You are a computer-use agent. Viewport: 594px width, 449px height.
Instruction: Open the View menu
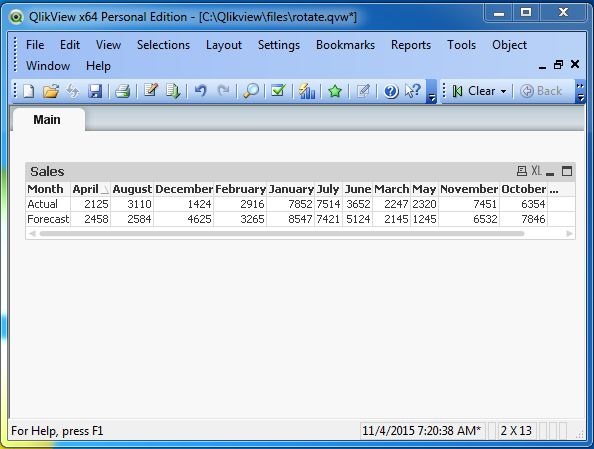(108, 45)
